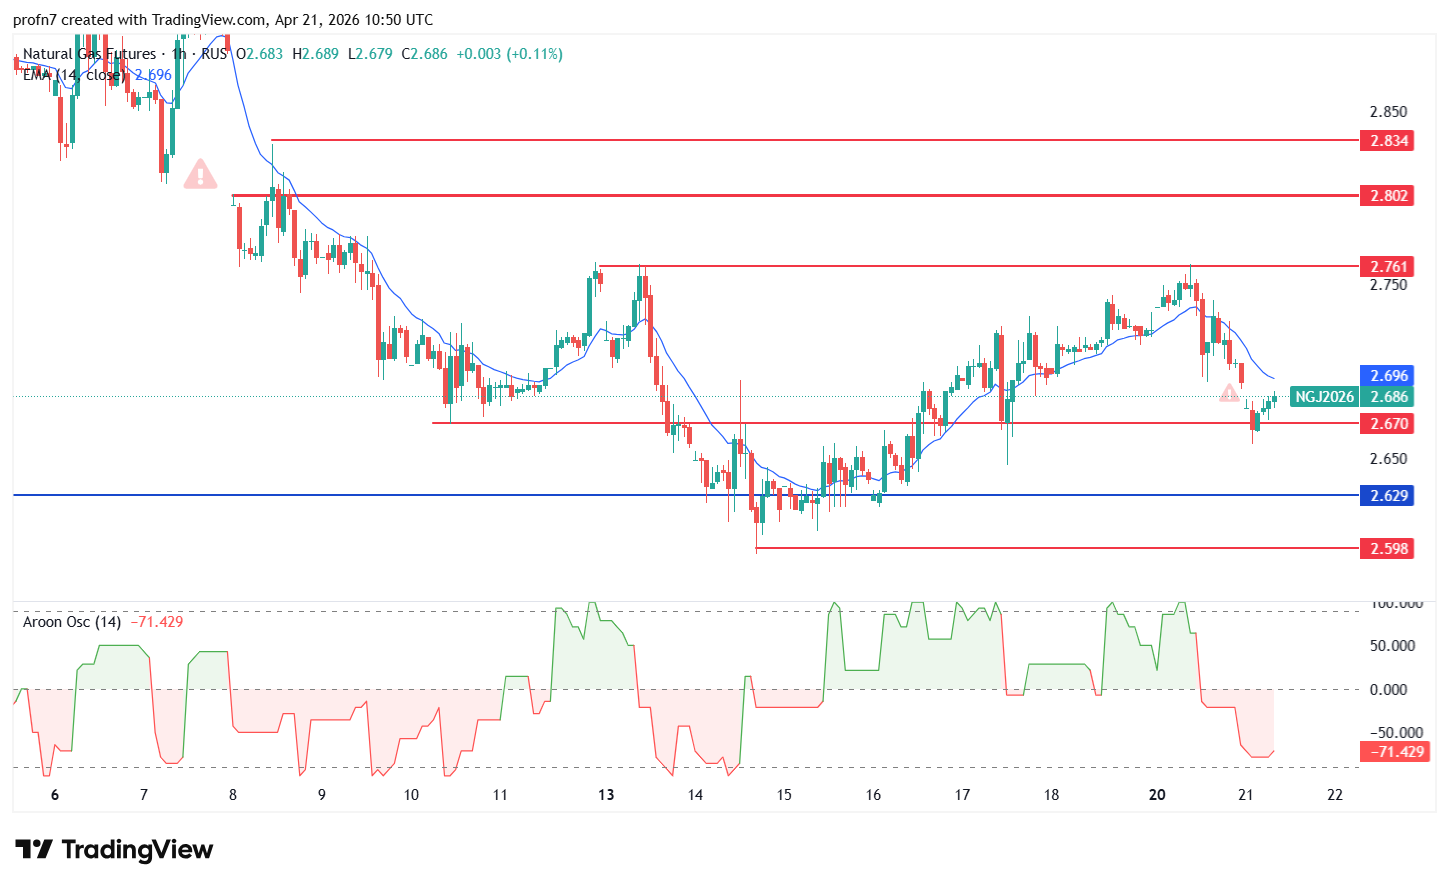Screen dimensions: 1449x887
Task: Click the 2.650 price axis tick
Action: pyautogui.click(x=1388, y=459)
